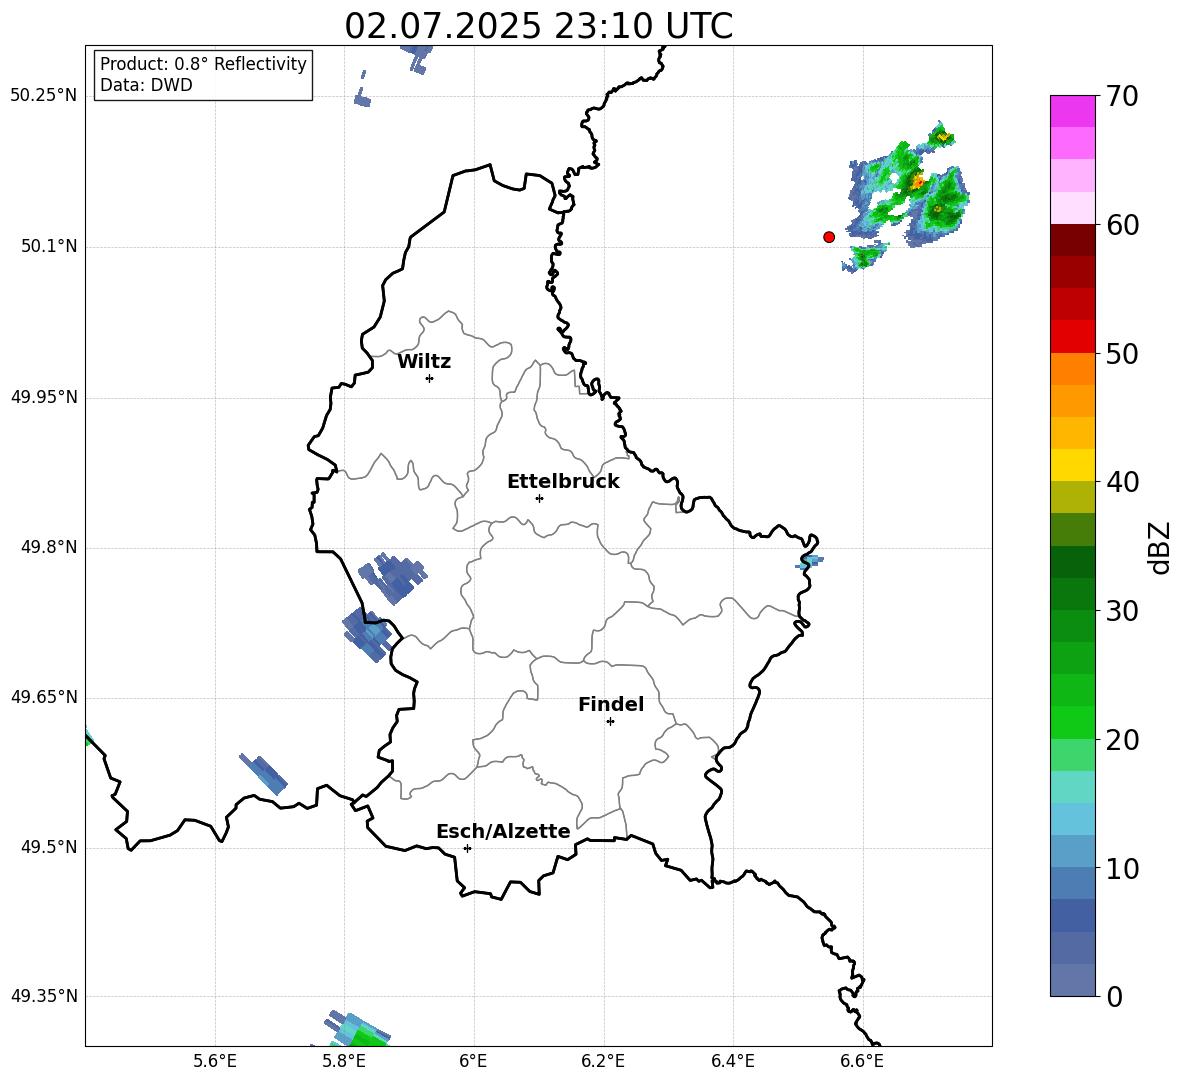Click the 20 value on the colorbar

[1122, 740]
